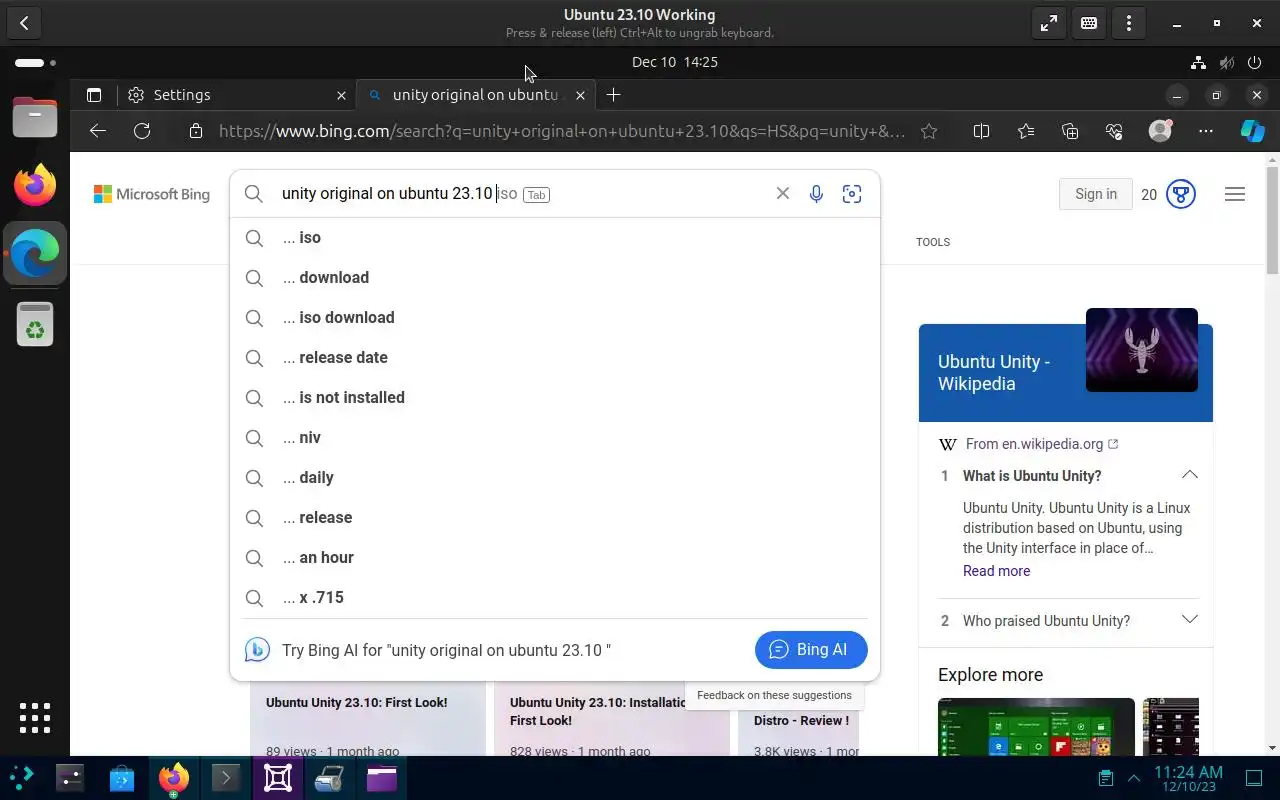
Task: Open Edge collections icon
Action: 1070,131
